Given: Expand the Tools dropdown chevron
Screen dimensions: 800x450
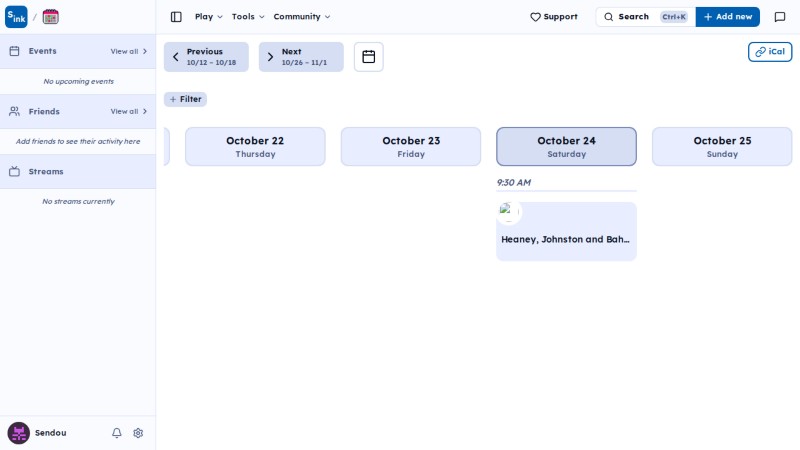Looking at the screenshot, I should (262, 17).
